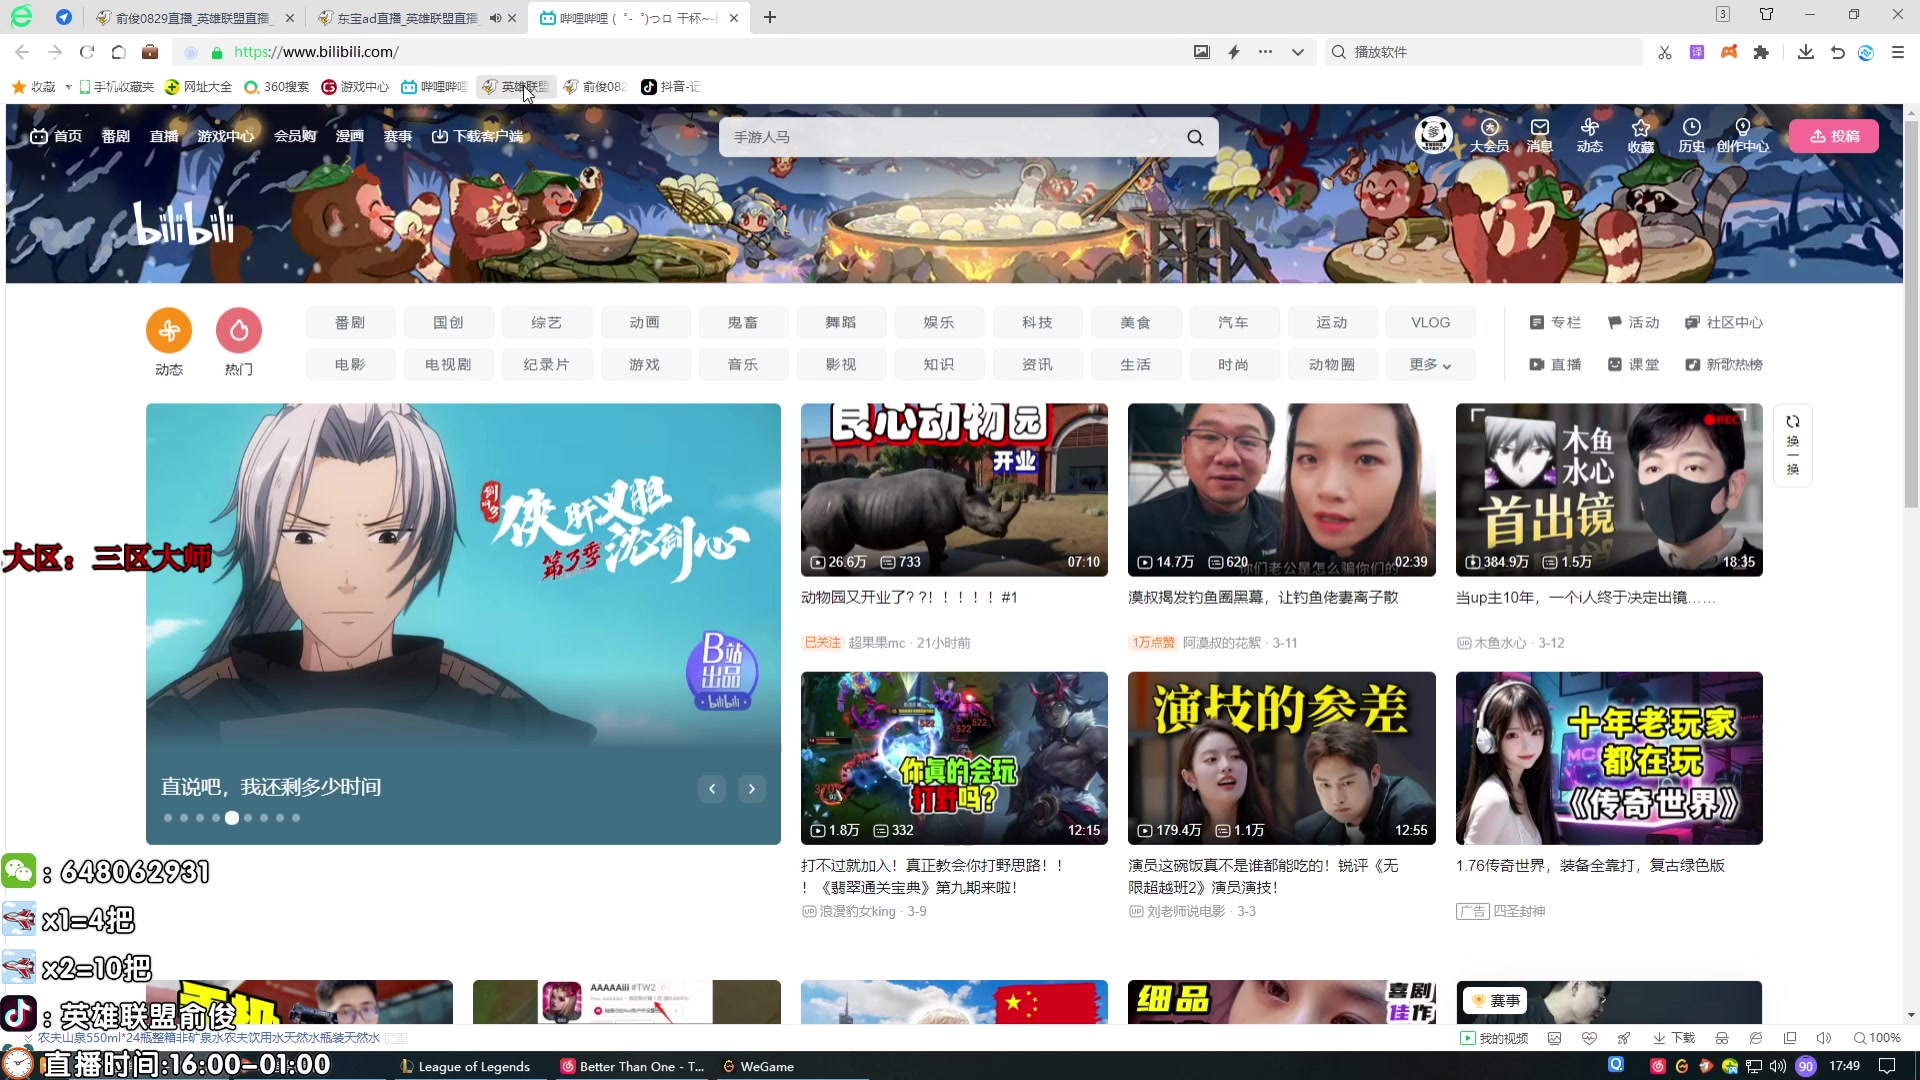Image resolution: width=1920 pixels, height=1080 pixels.
Task: Click the 抖音 bookmark in the bookmarks bar
Action: [671, 87]
